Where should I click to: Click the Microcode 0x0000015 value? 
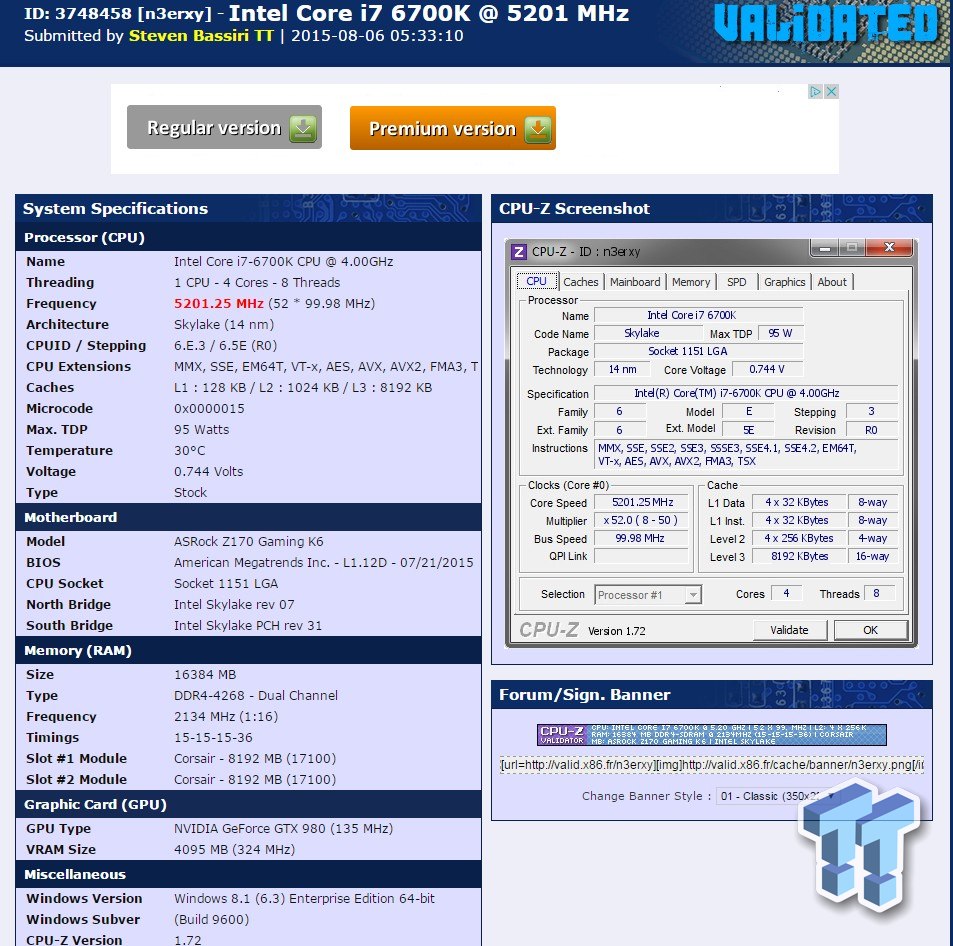(209, 409)
